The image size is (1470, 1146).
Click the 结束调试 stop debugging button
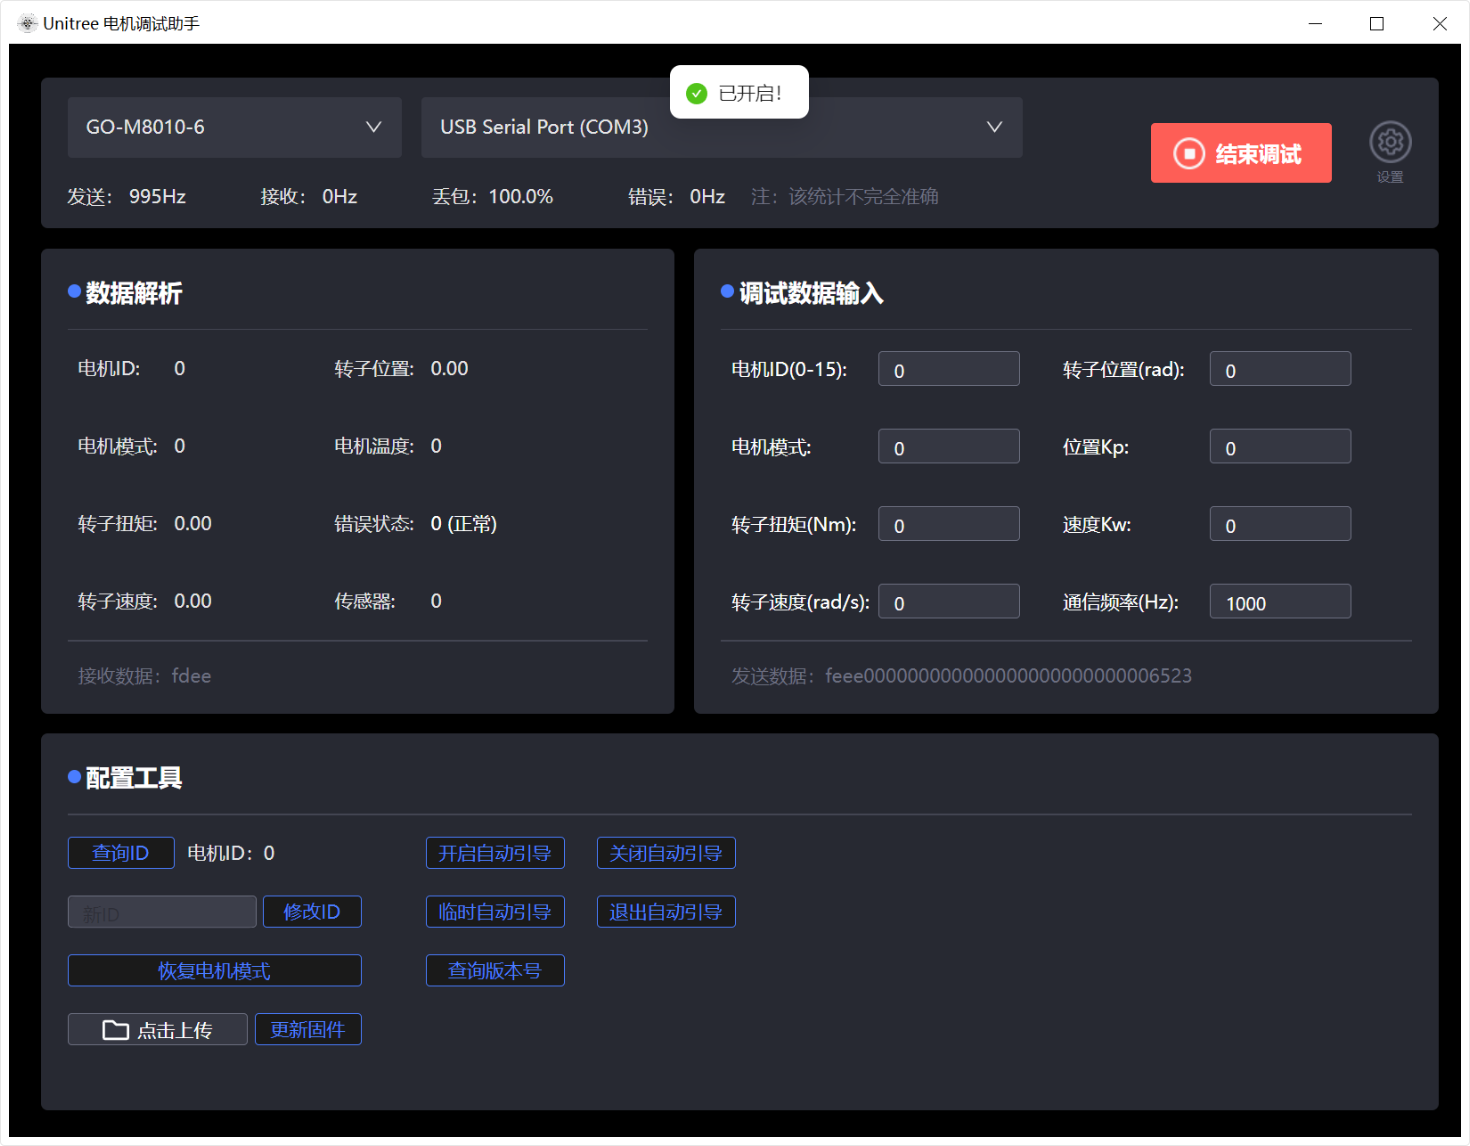coord(1240,153)
